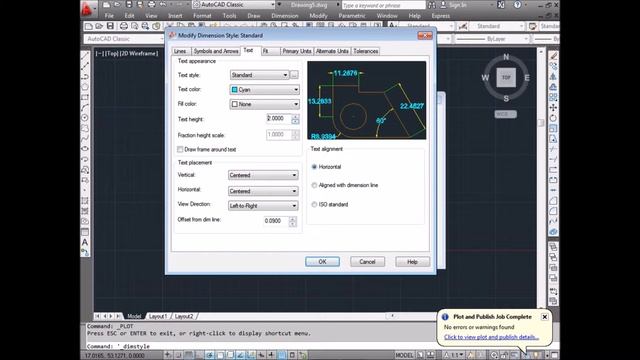The height and width of the screenshot is (360, 640).
Task: Select Horizontal text alignment radio button
Action: [314, 167]
